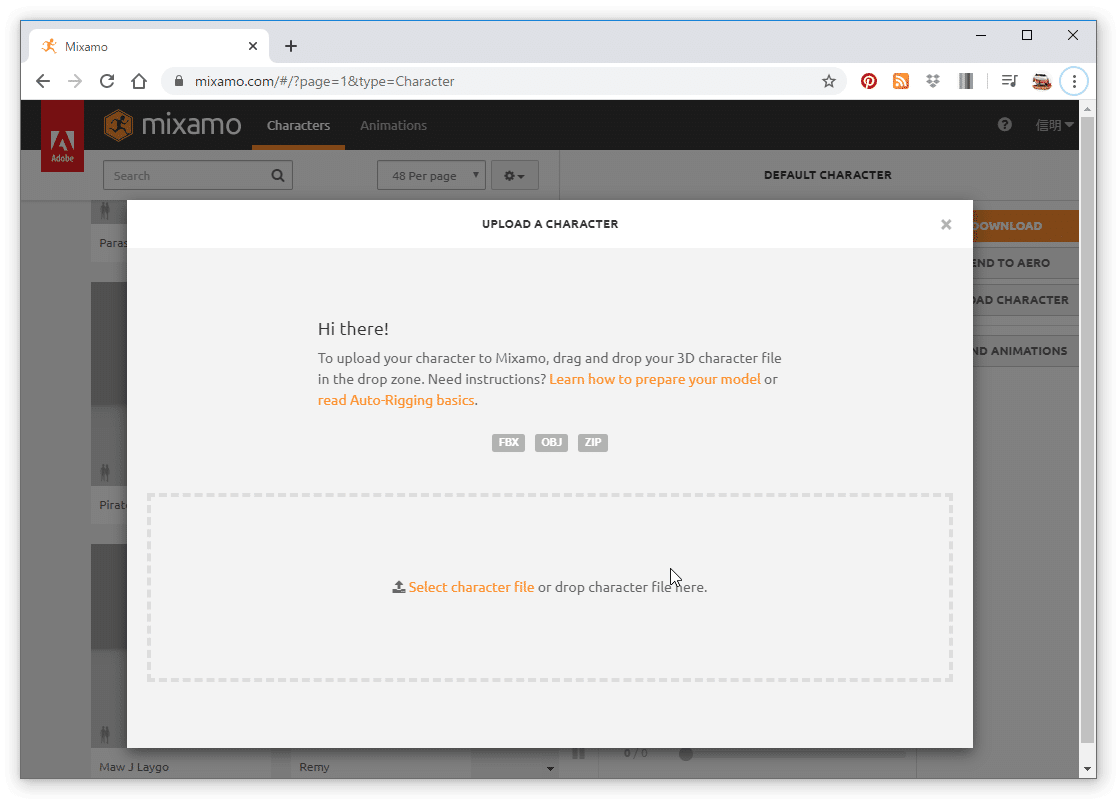This screenshot has width=1117, height=799.
Task: Switch to the Characters tab
Action: [x=298, y=125]
